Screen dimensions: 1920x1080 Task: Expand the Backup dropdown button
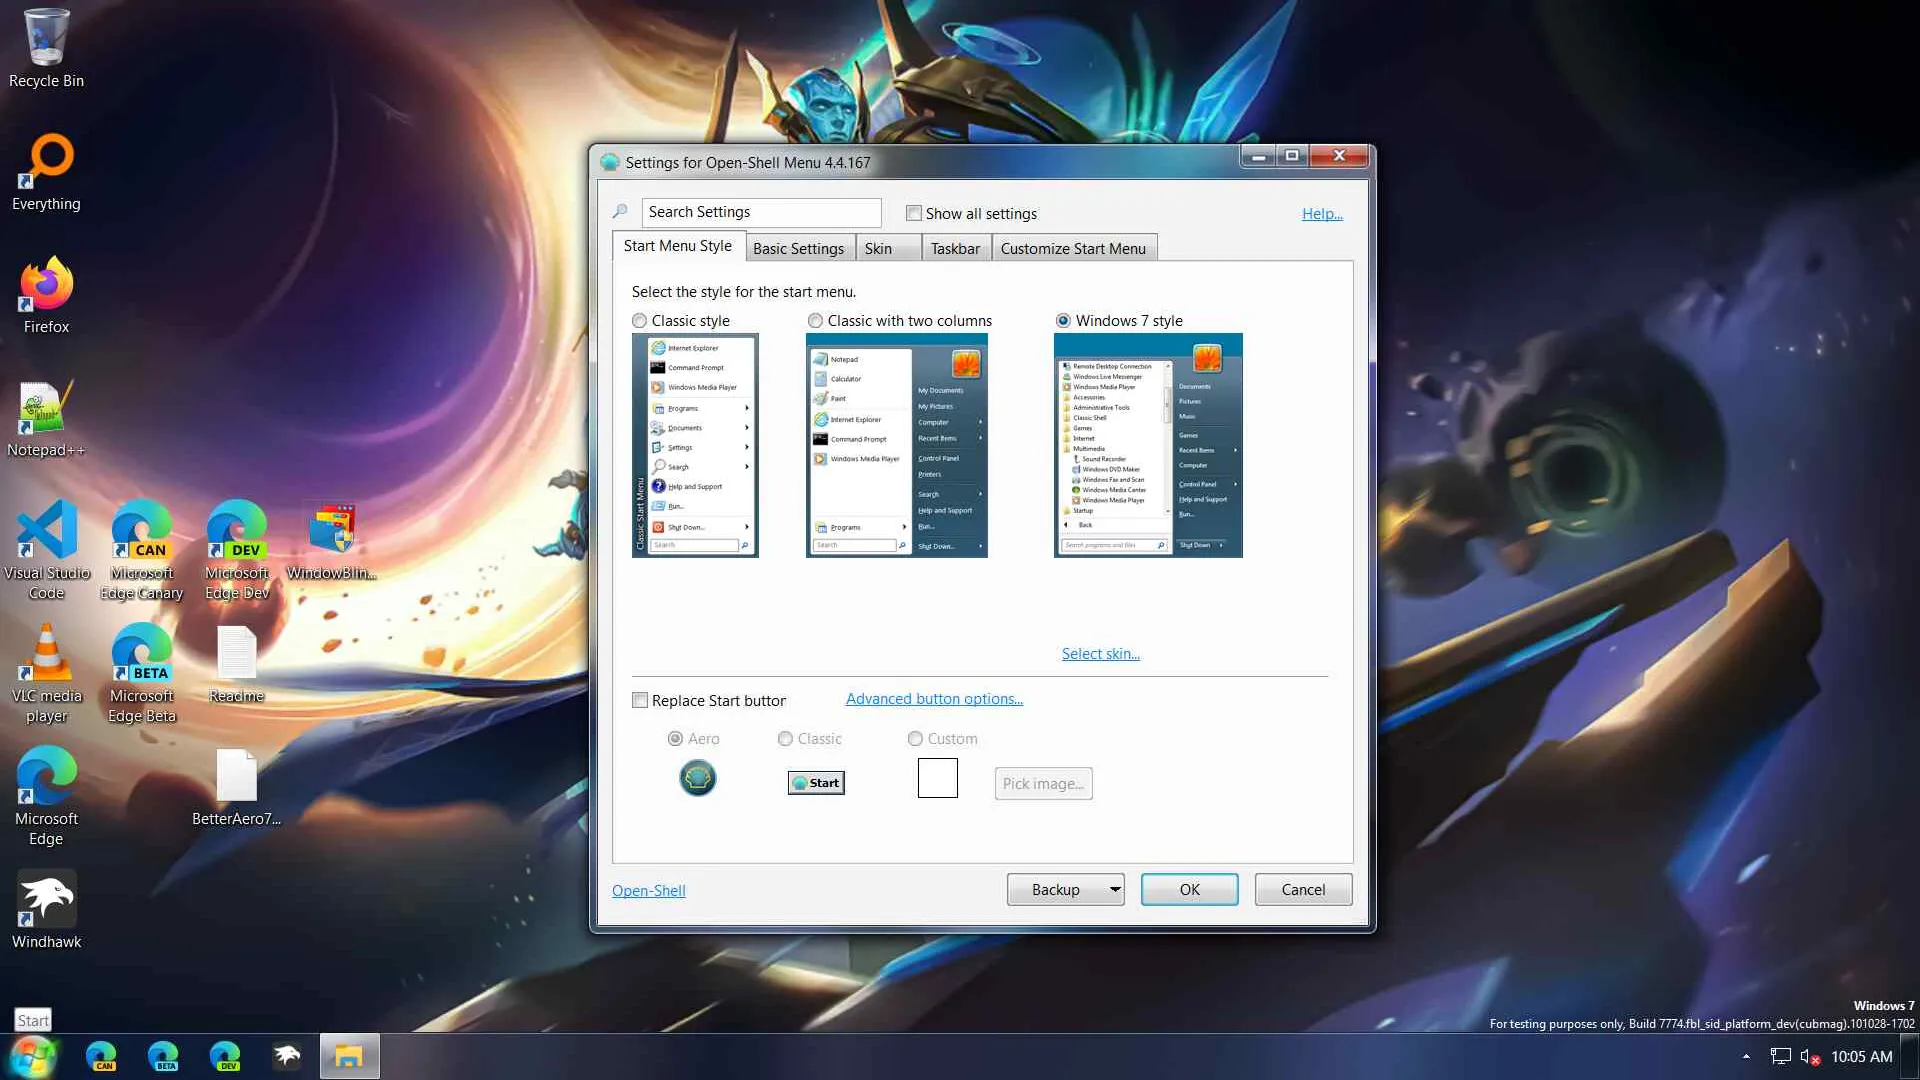1114,890
